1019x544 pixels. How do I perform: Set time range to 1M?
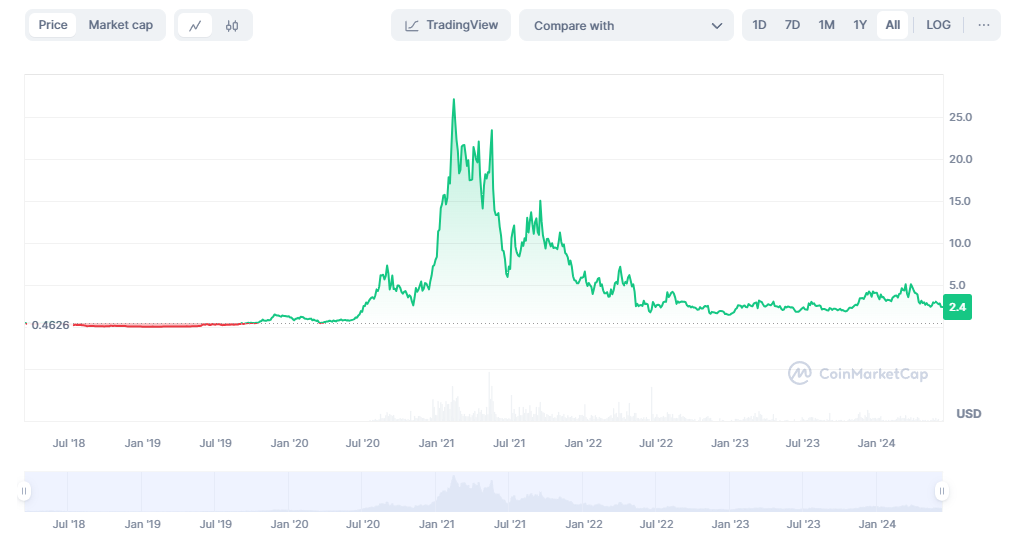click(826, 25)
